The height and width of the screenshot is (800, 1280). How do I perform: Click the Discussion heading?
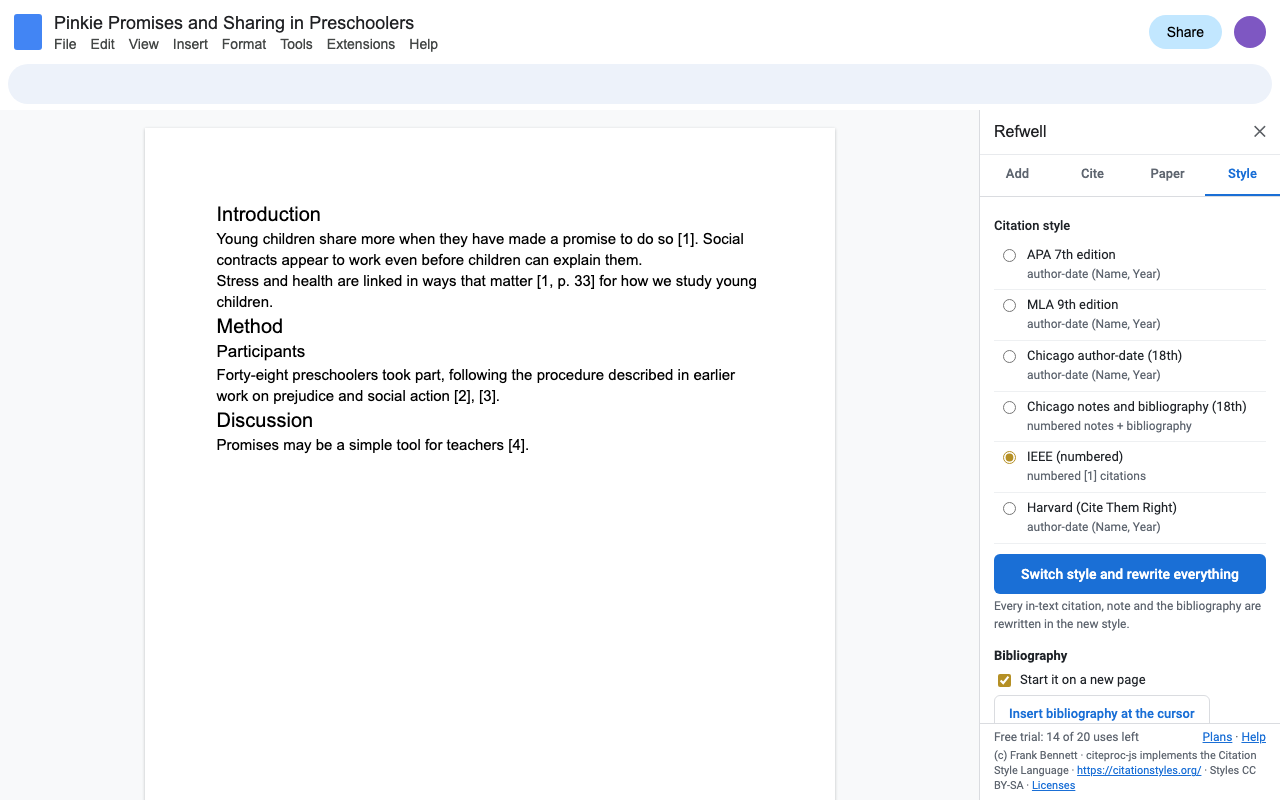click(x=265, y=420)
